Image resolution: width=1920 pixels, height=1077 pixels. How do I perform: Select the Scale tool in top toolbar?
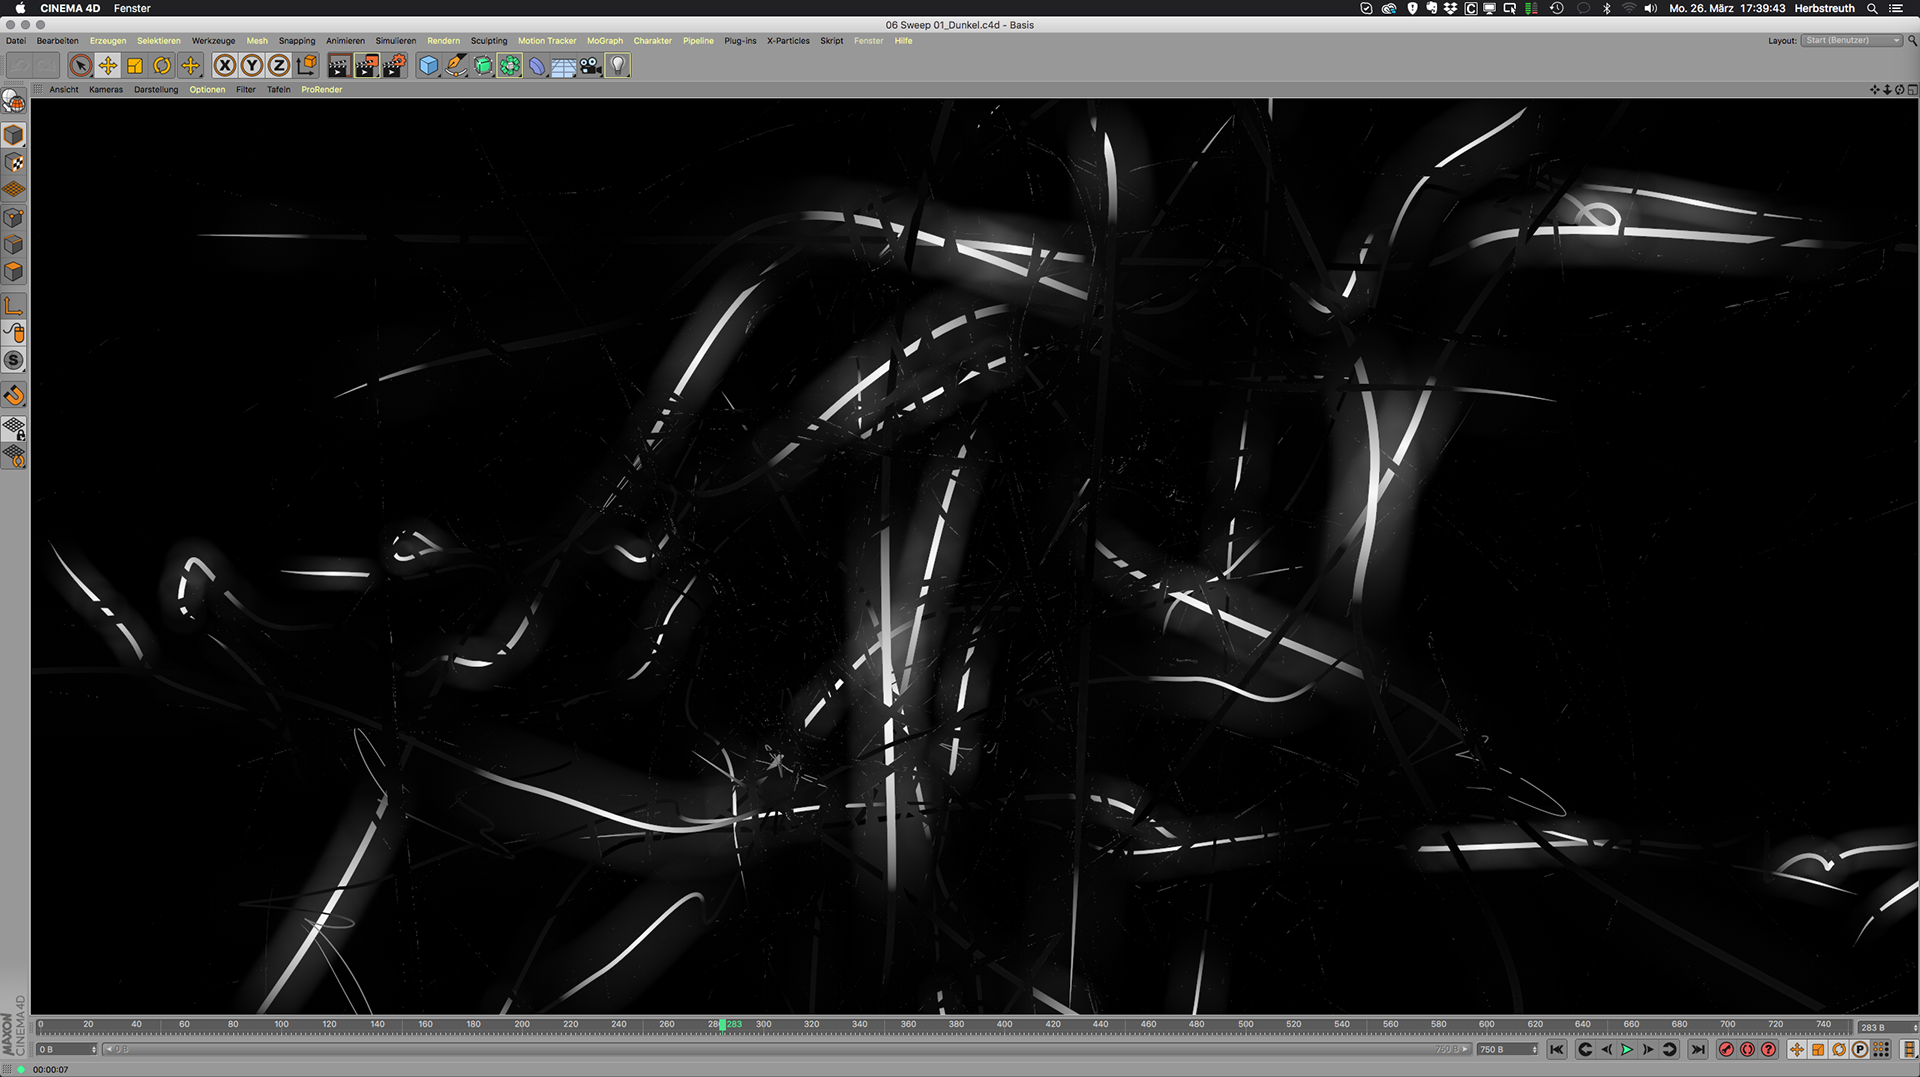click(134, 66)
